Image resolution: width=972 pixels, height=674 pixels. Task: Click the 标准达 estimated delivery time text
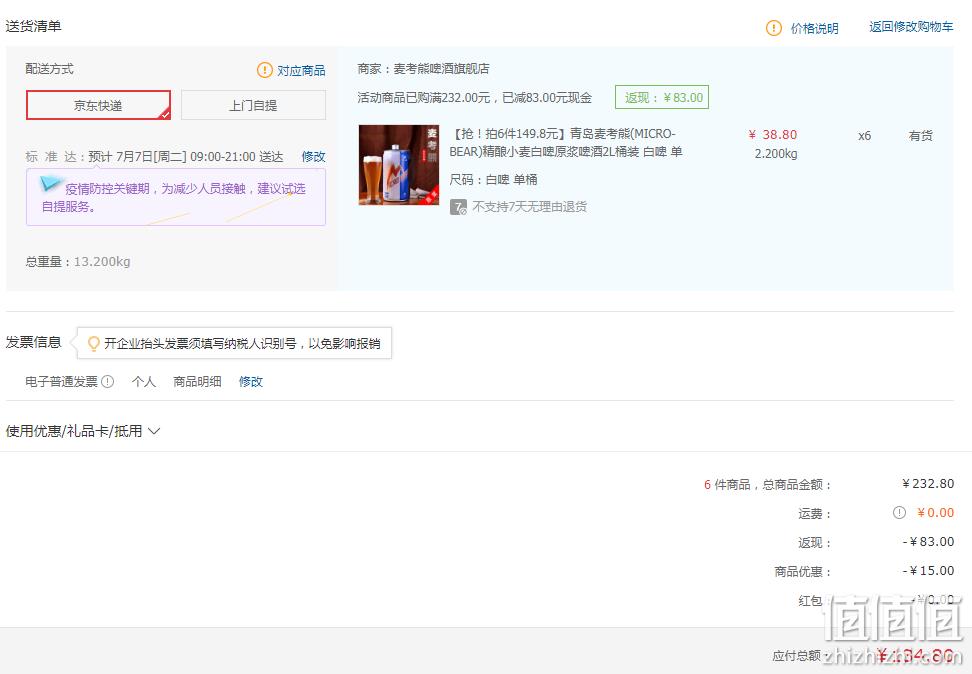point(154,157)
